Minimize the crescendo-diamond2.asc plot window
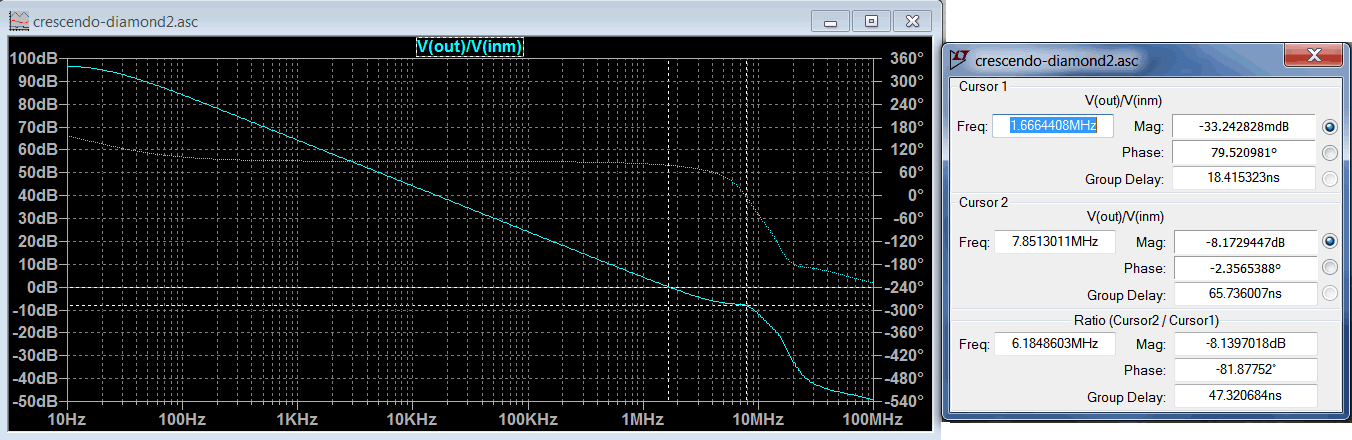The image size is (1352, 440). click(832, 20)
